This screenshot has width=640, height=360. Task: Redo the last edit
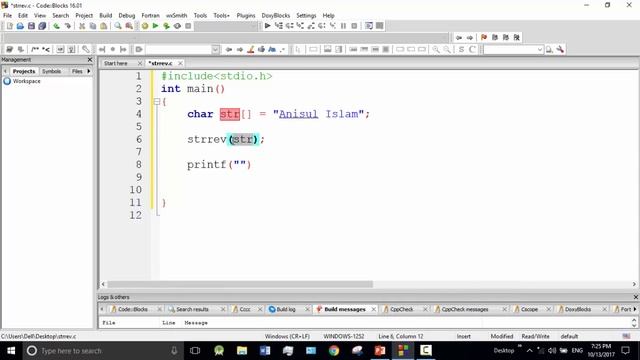click(x=67, y=26)
